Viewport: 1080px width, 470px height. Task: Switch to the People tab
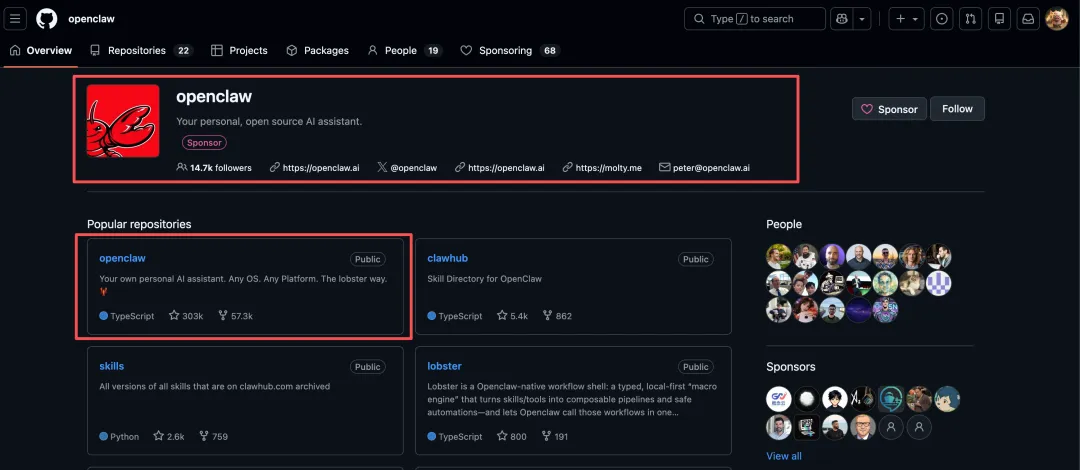(x=404, y=50)
